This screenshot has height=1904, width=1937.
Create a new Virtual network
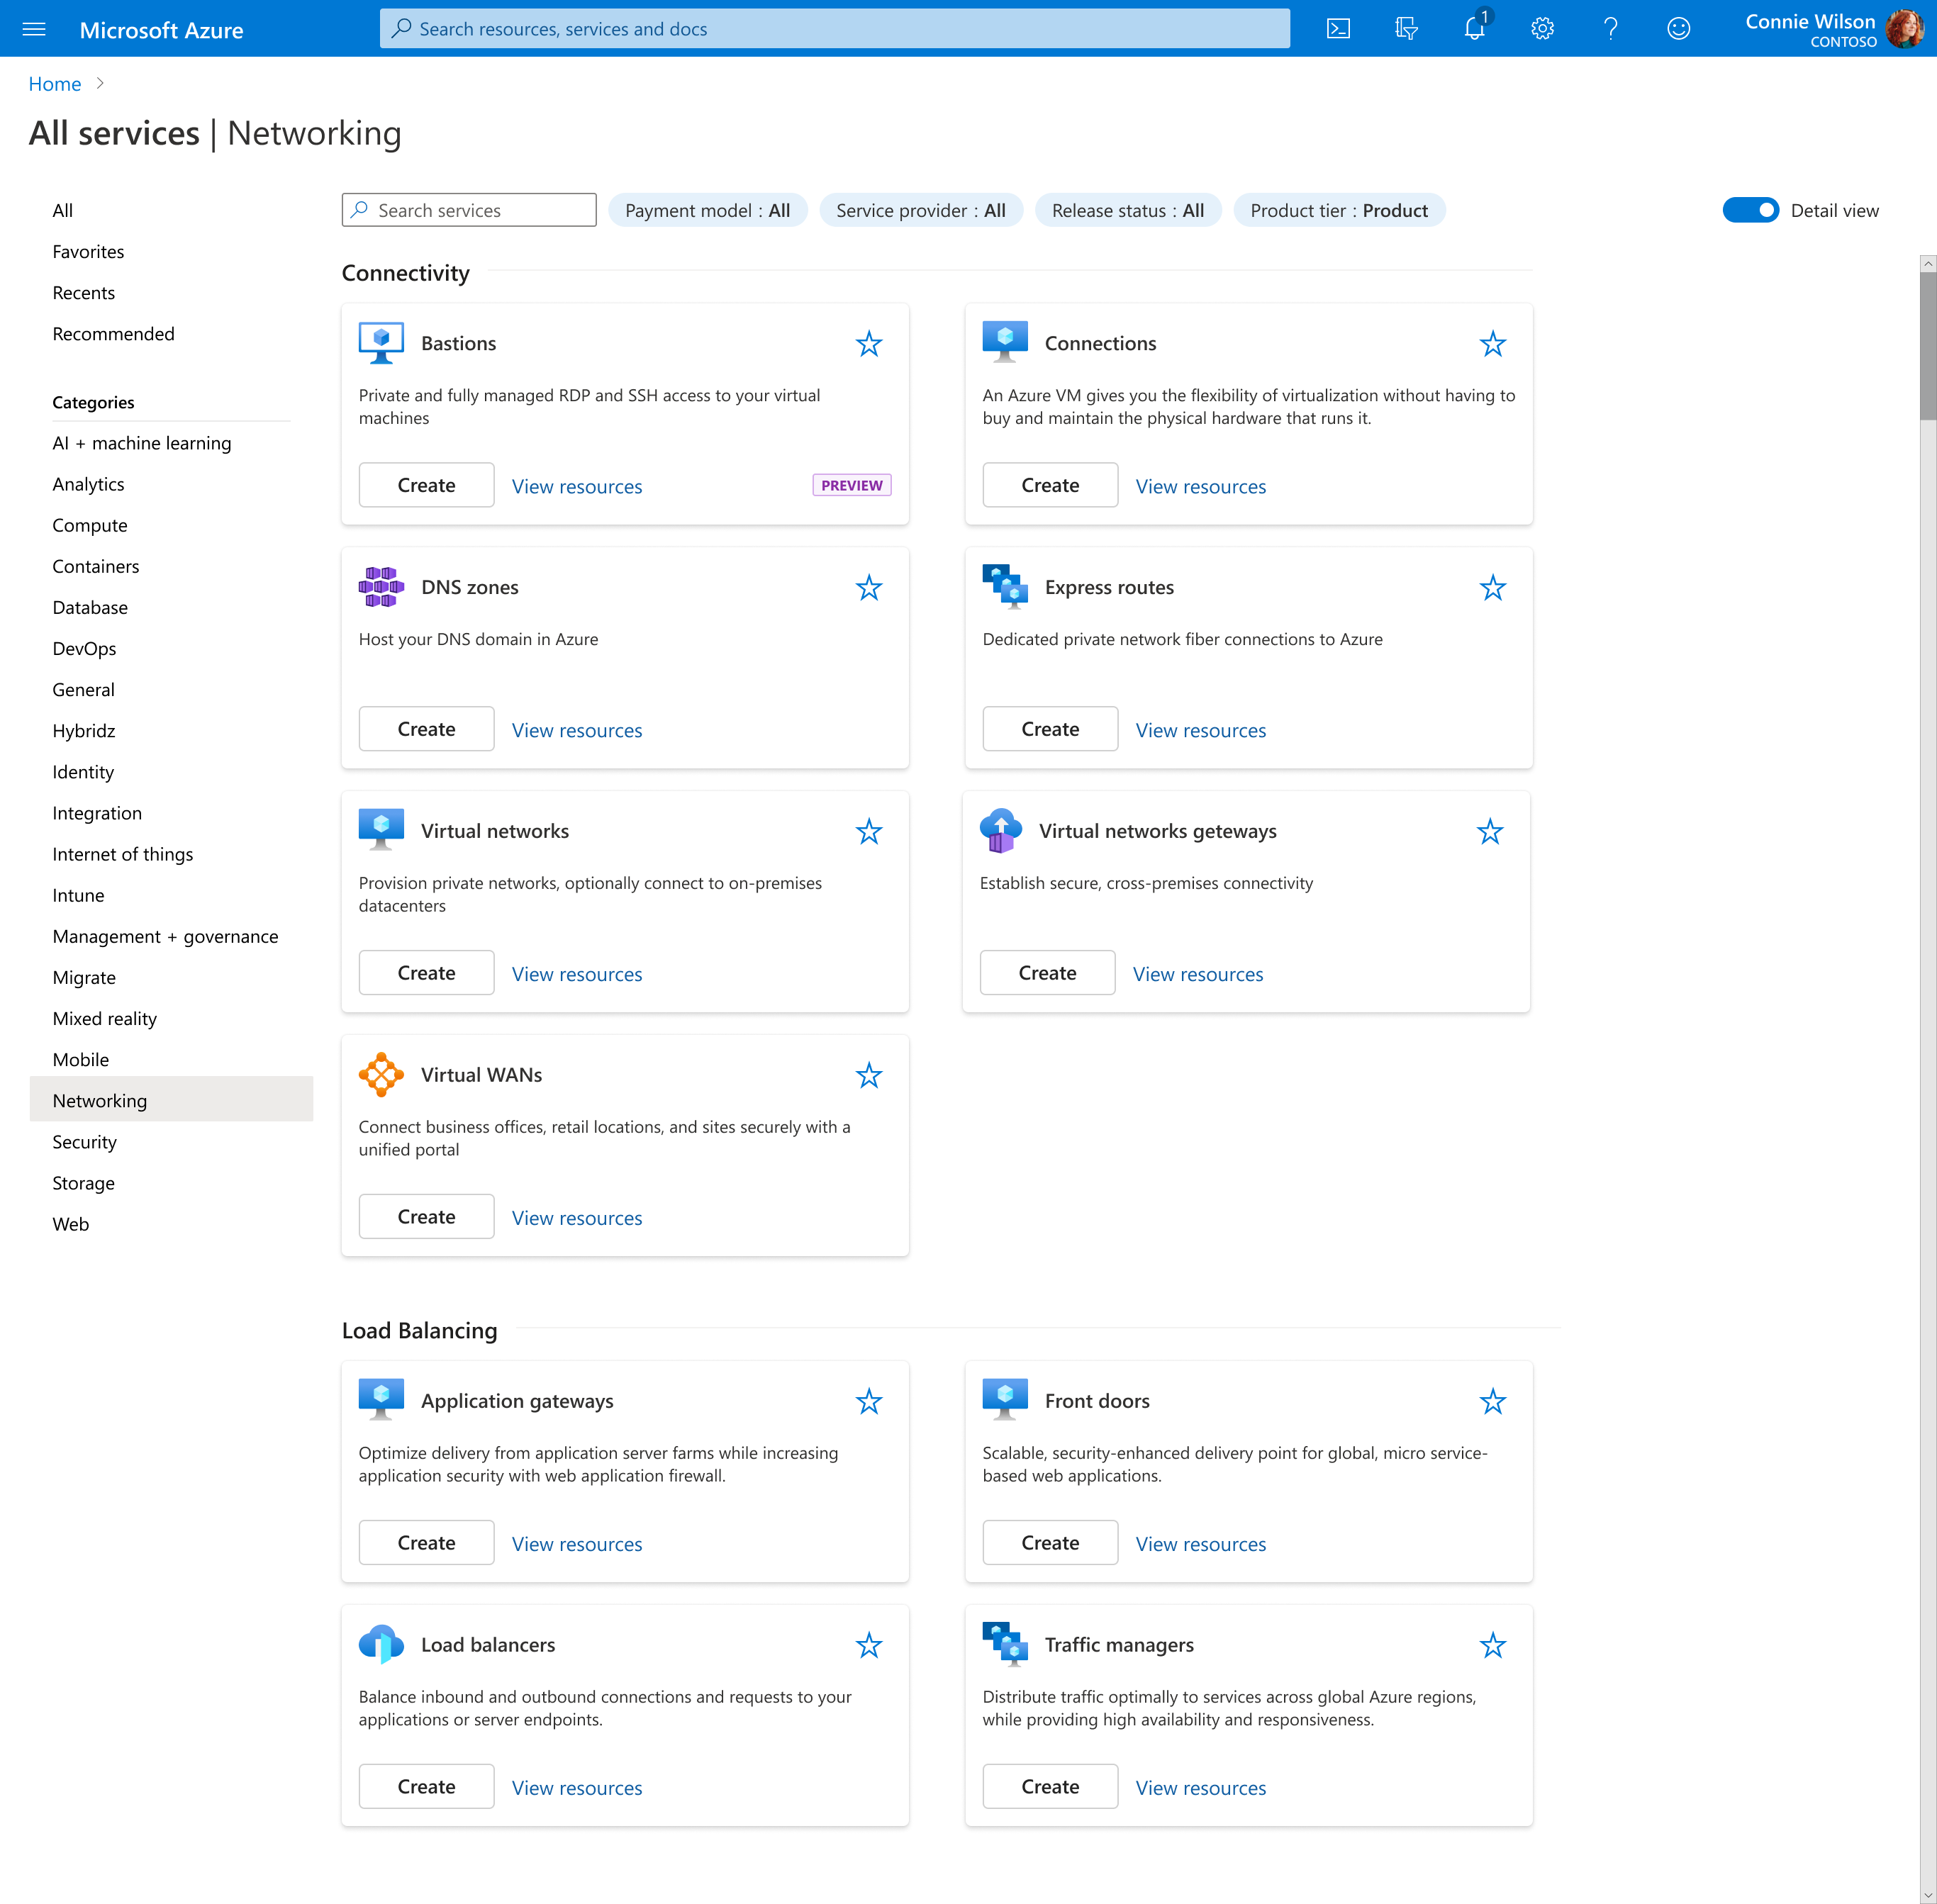426,972
